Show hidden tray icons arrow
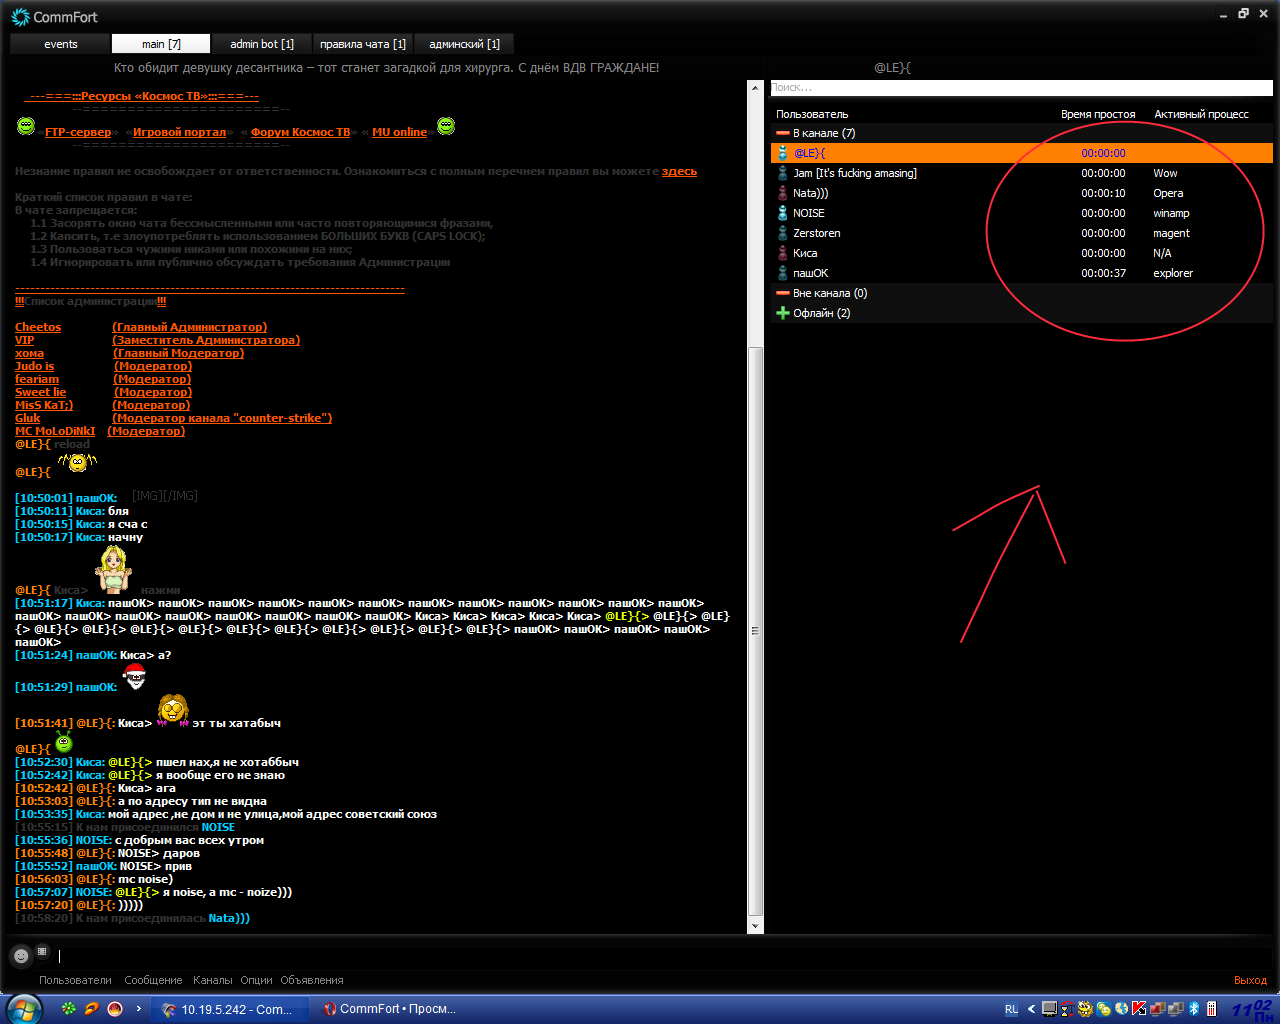The height and width of the screenshot is (1024, 1280). point(1031,1009)
